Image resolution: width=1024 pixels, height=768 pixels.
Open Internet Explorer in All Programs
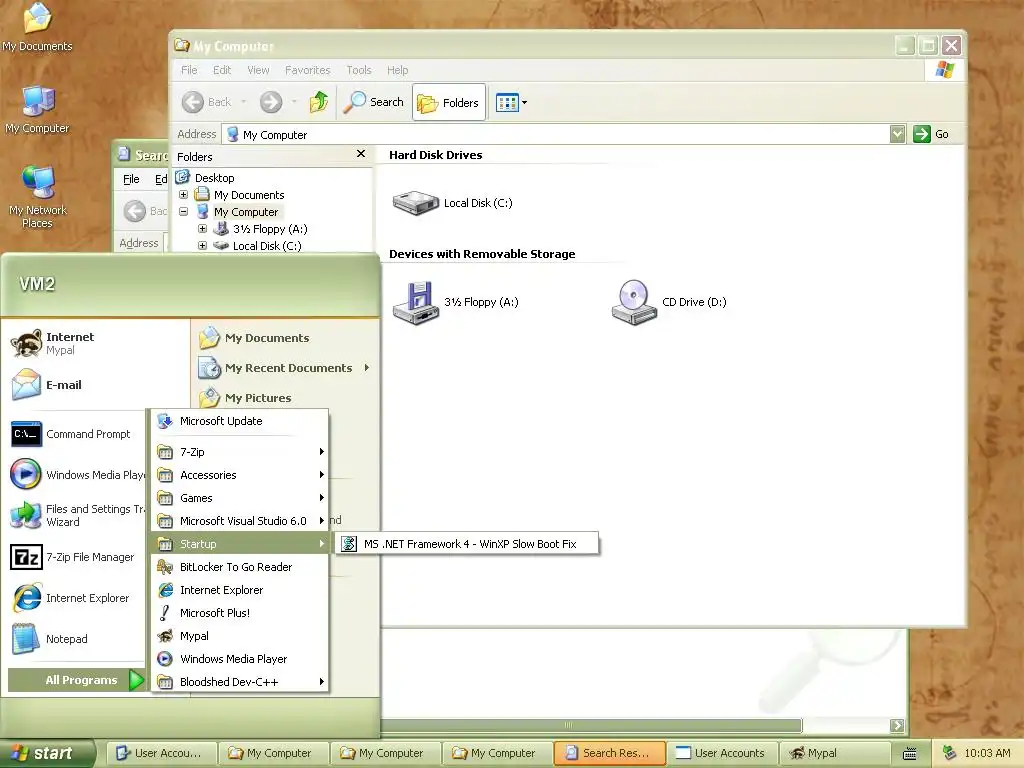(x=240, y=590)
